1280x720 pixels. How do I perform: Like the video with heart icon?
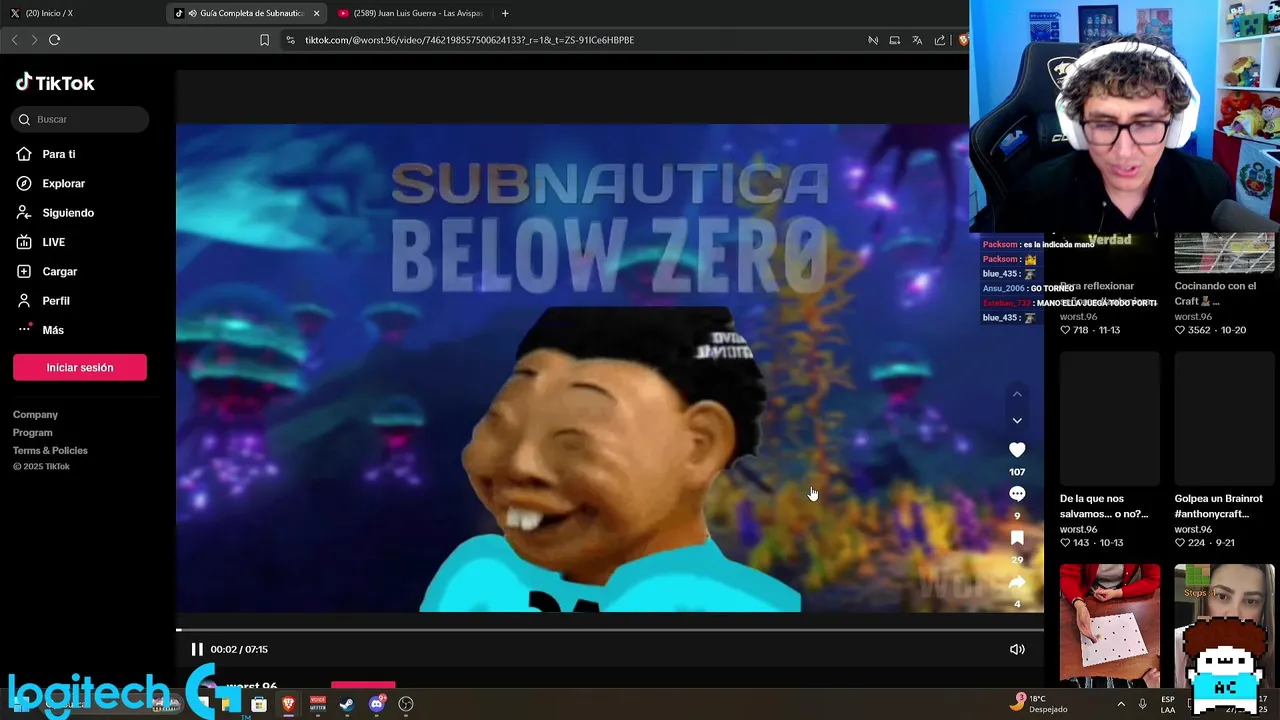click(1017, 450)
